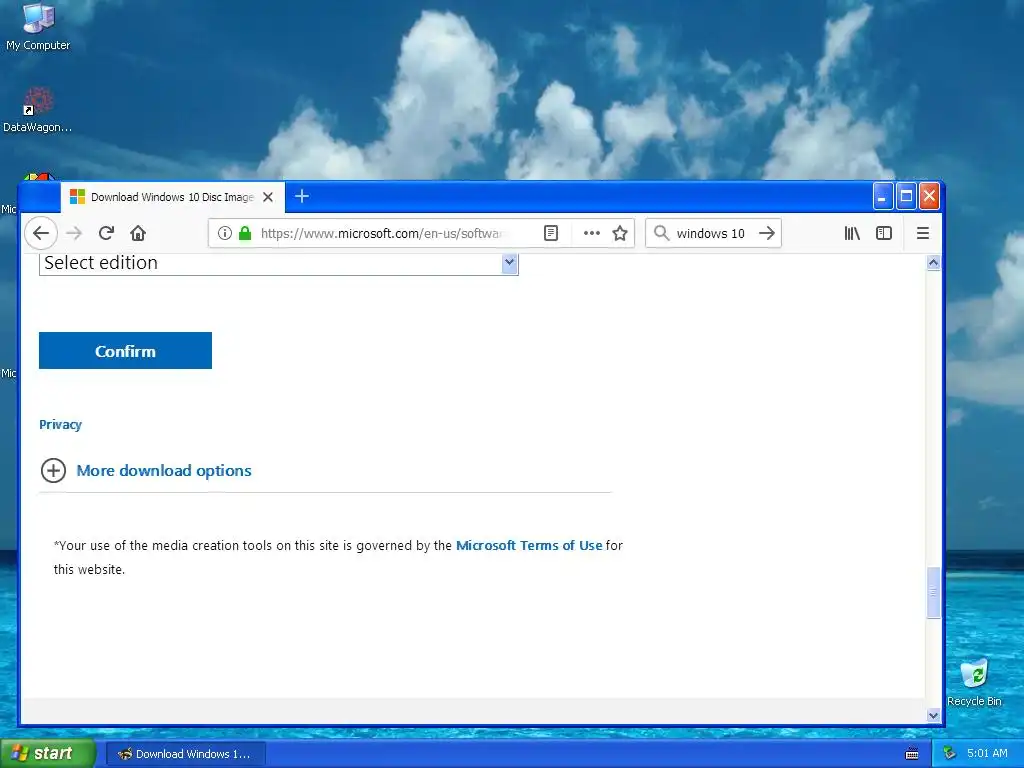This screenshot has height=768, width=1024.
Task: Click the vertical scrollbar thumb
Action: (x=933, y=592)
